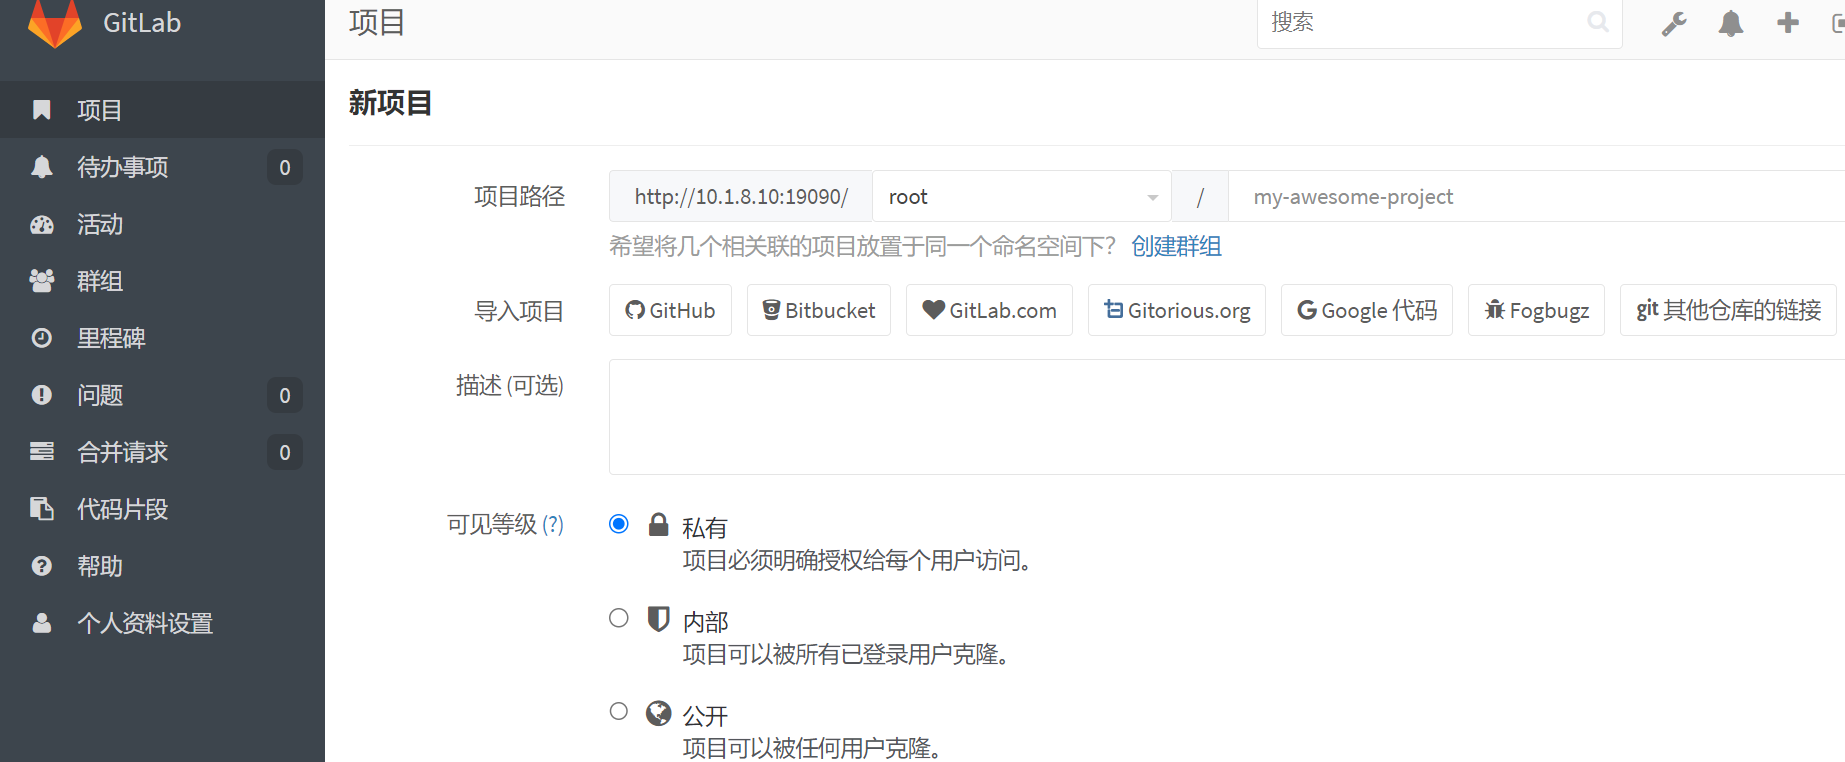Click the clock icon beside 里程碑
Viewport: 1845px width, 762px height.
pyautogui.click(x=42, y=338)
